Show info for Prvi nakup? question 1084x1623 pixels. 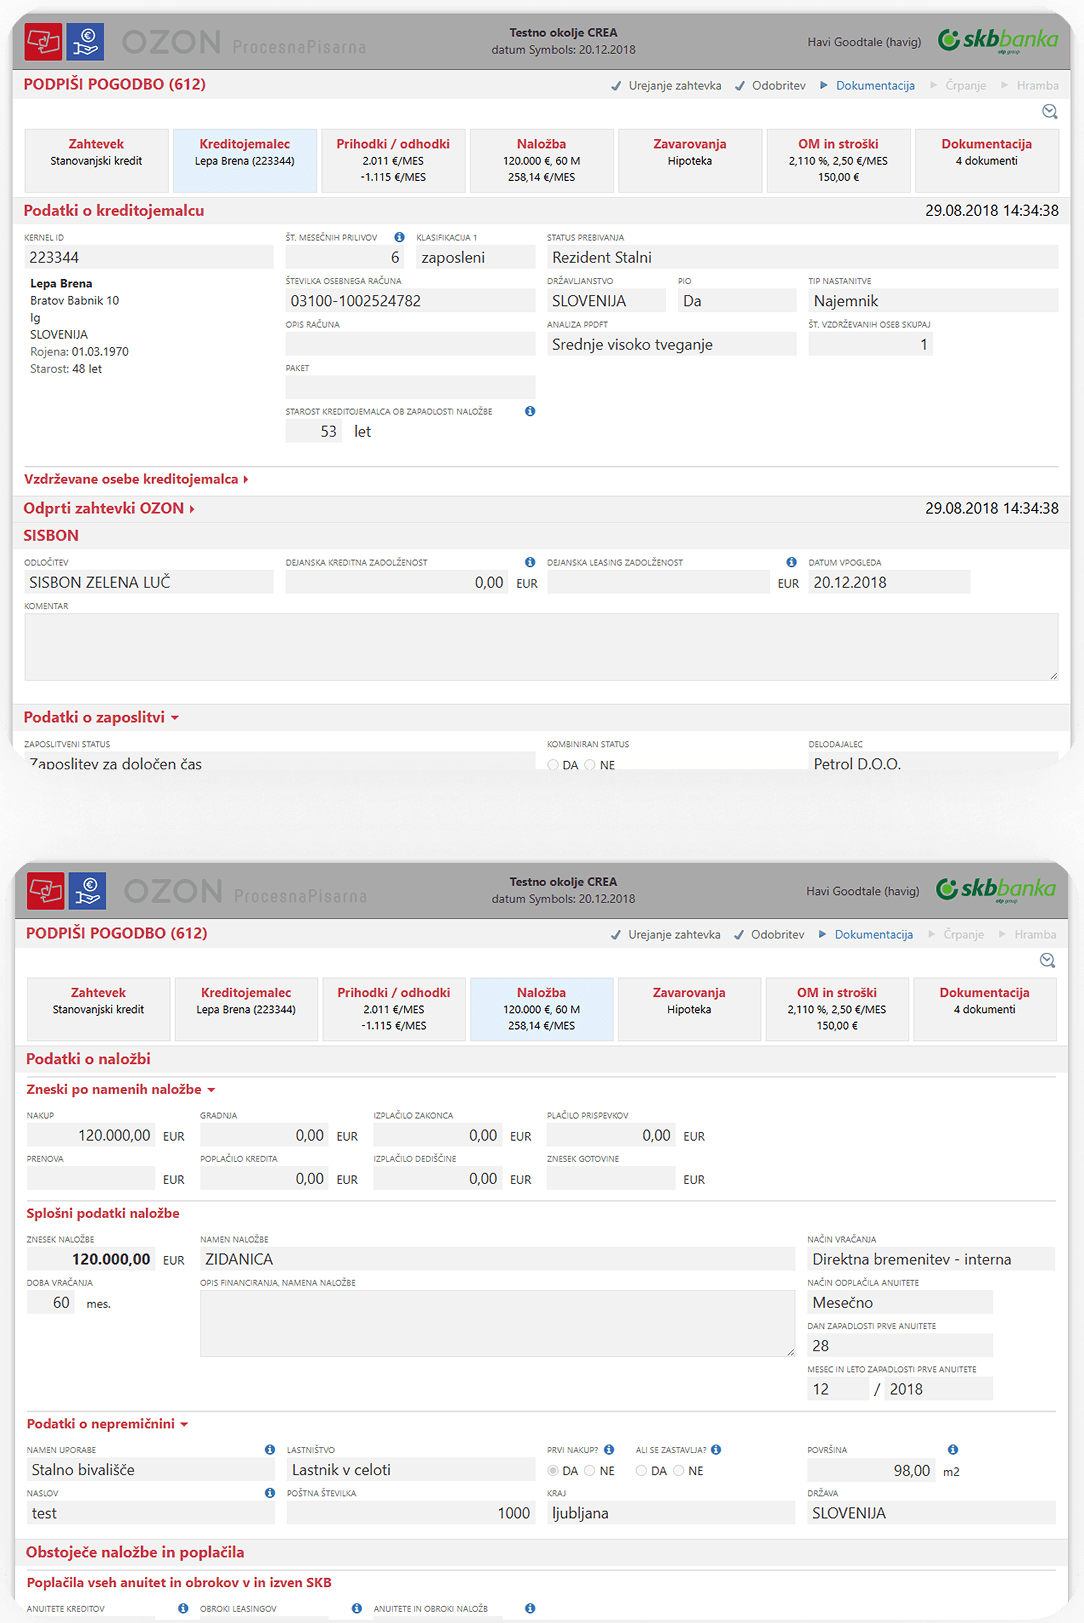[x=609, y=1449]
